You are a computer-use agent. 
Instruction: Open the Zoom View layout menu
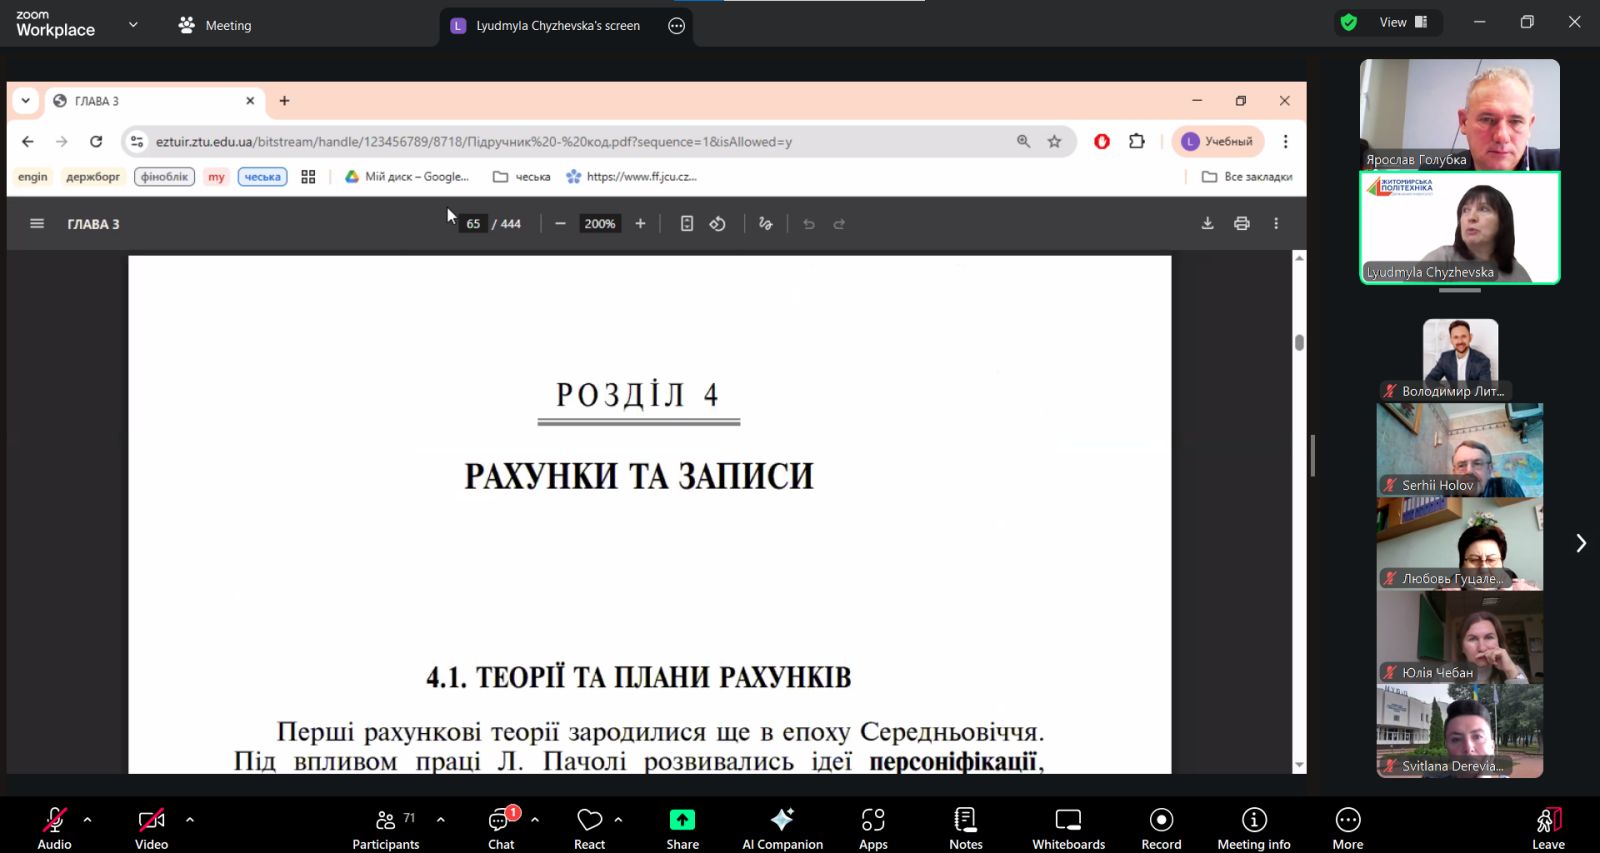coord(1403,22)
